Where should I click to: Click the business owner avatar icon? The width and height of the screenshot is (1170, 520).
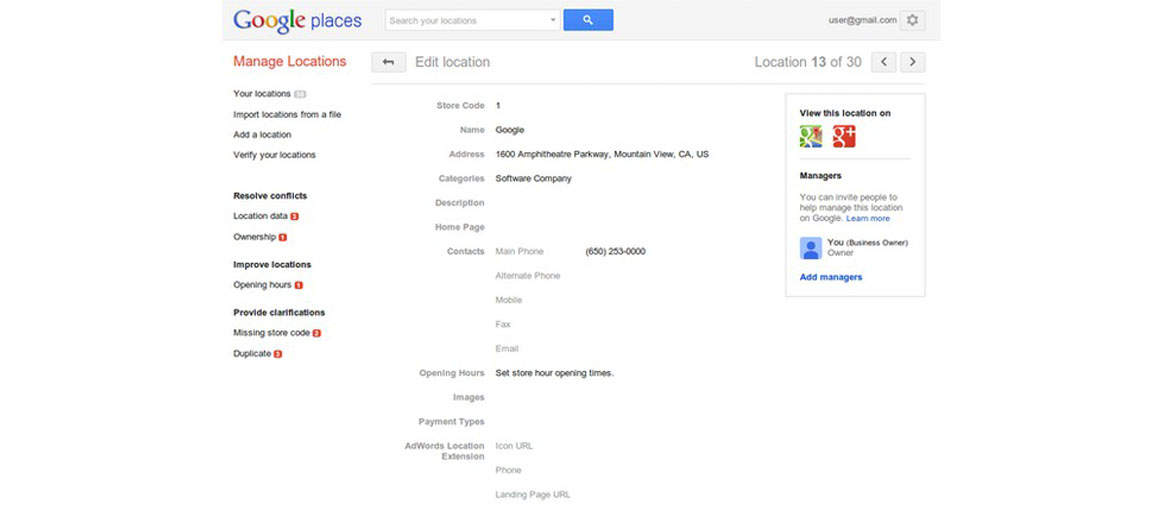point(810,248)
